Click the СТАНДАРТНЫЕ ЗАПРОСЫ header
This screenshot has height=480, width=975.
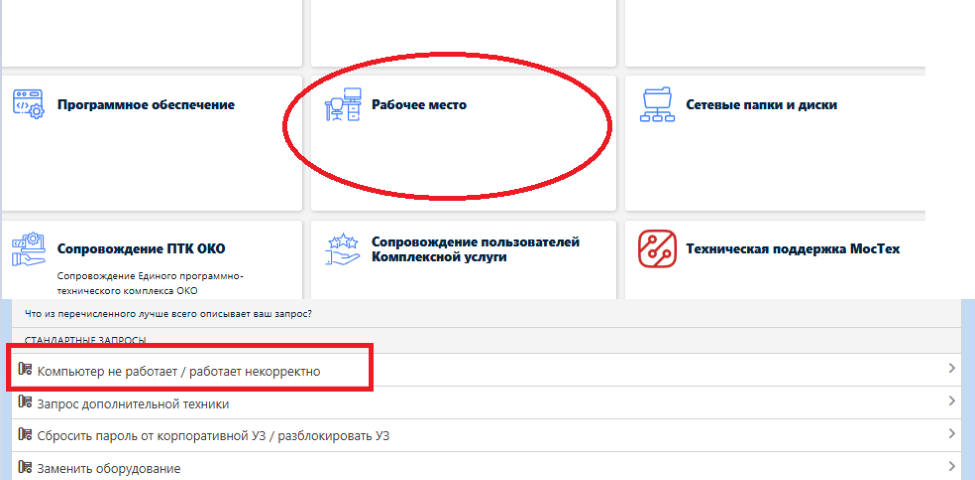(x=86, y=341)
